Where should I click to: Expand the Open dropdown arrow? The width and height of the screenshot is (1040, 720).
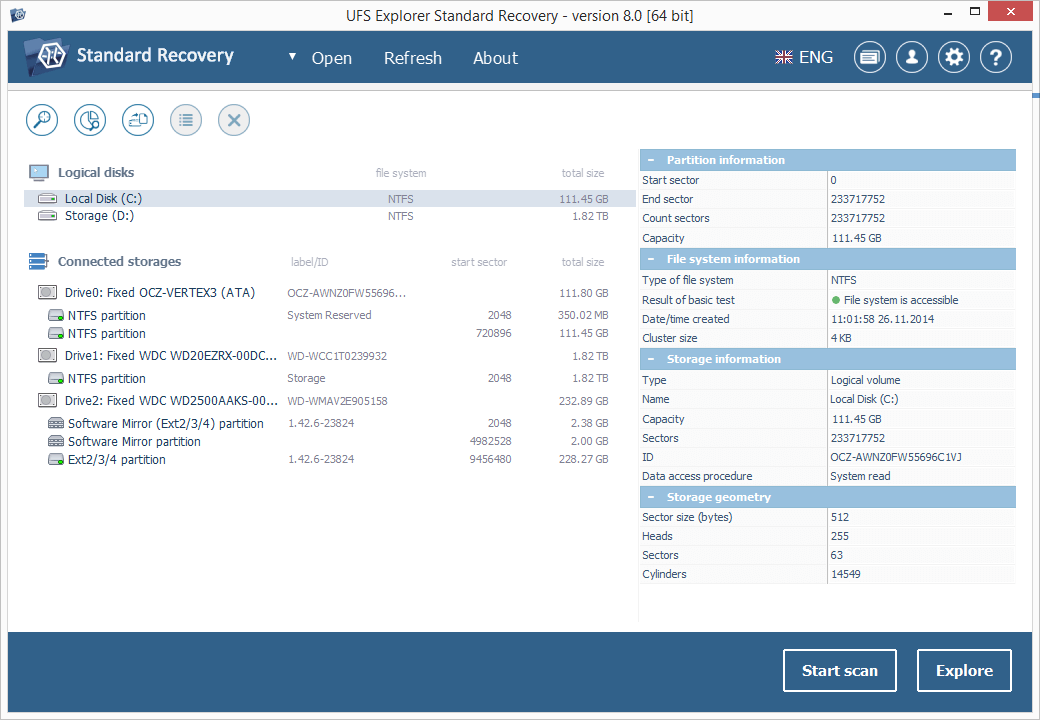[293, 58]
